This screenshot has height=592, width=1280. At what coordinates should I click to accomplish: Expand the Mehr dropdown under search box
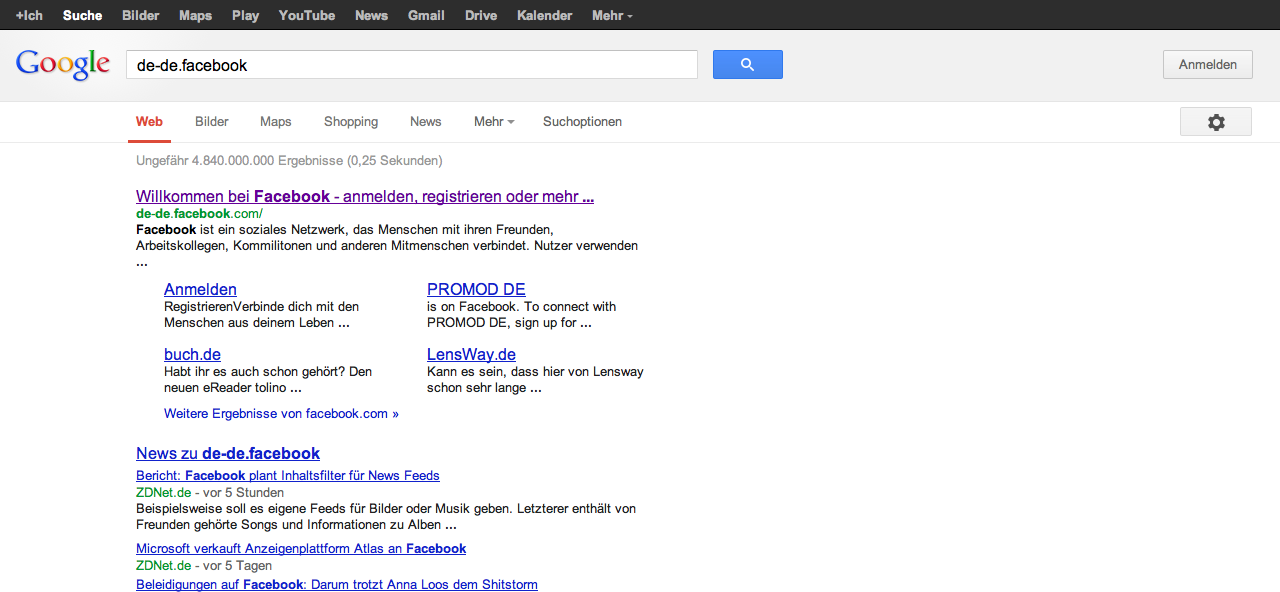click(x=493, y=122)
